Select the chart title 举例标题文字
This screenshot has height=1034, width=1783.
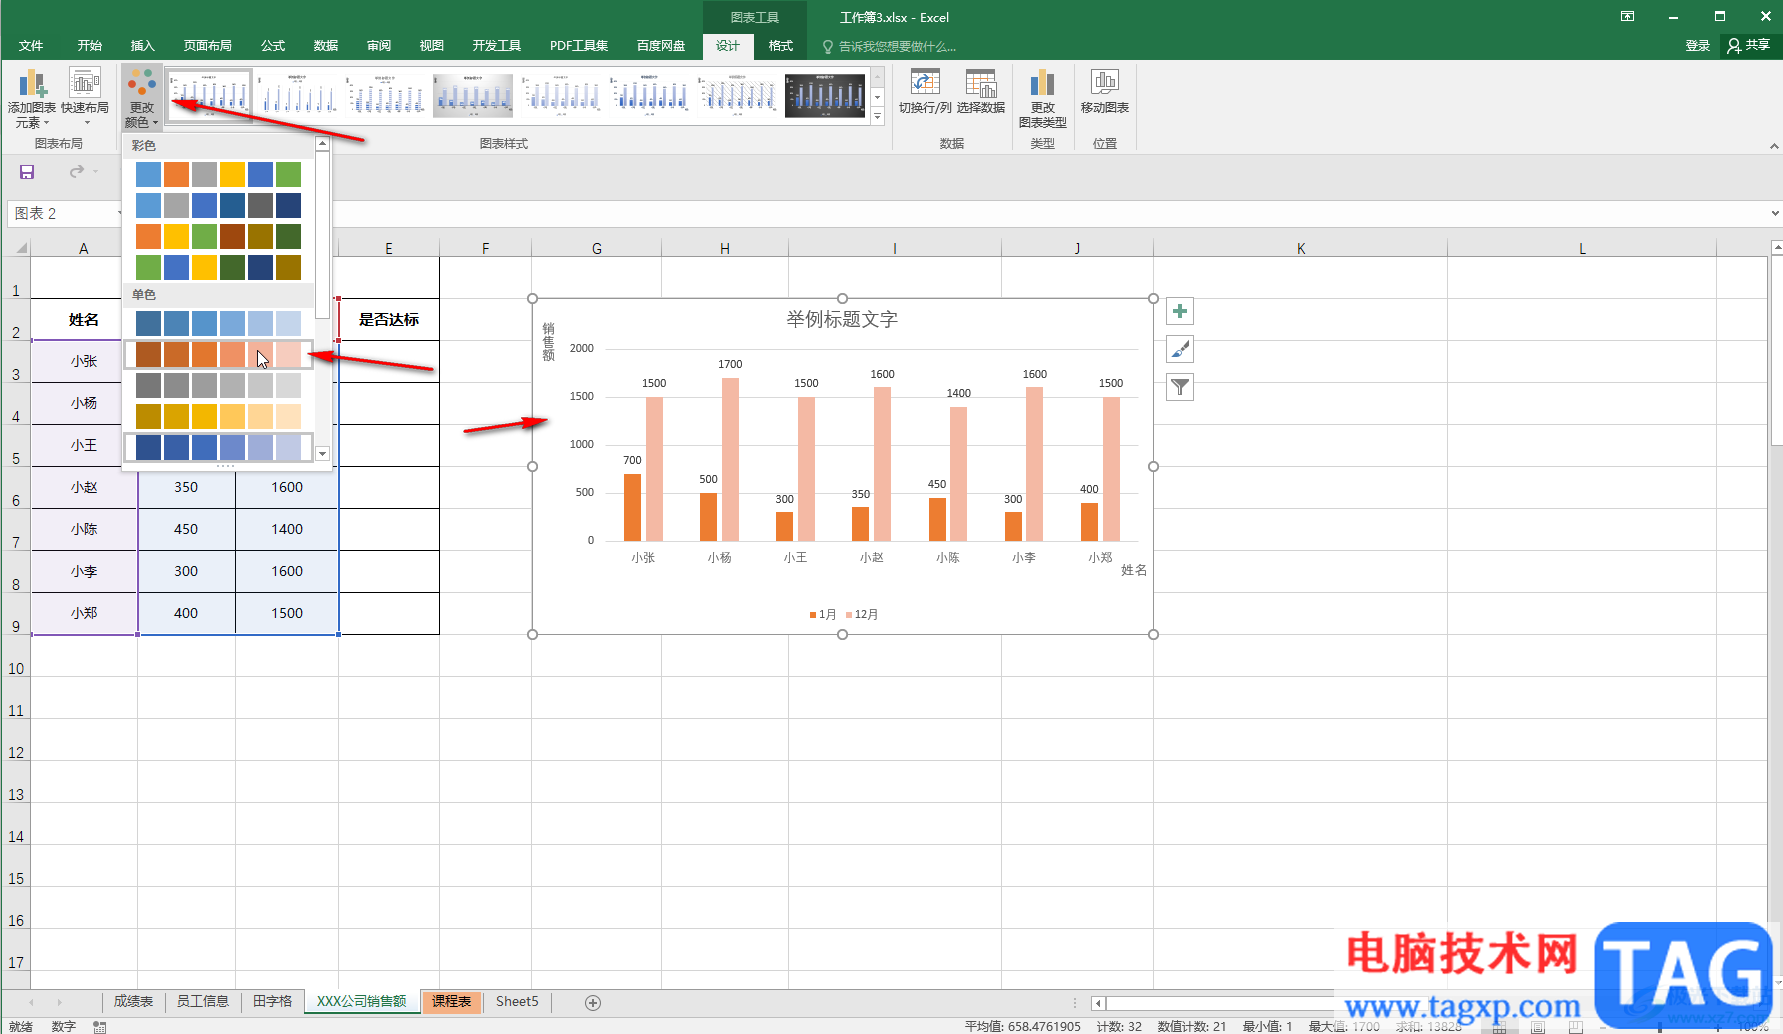[x=842, y=319]
